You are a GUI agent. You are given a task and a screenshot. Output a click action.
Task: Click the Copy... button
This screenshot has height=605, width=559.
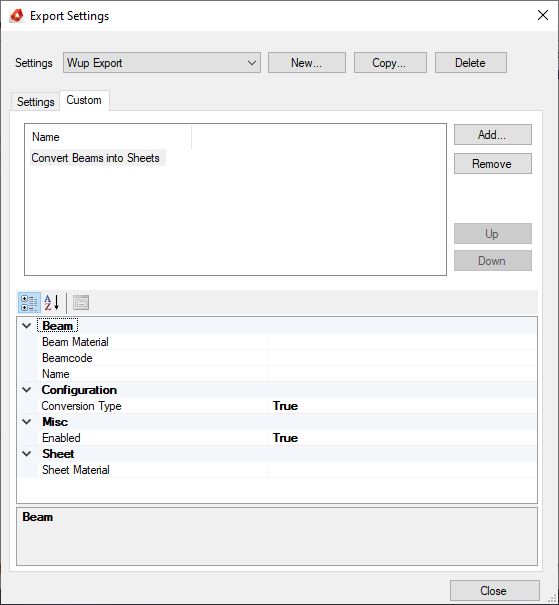390,63
